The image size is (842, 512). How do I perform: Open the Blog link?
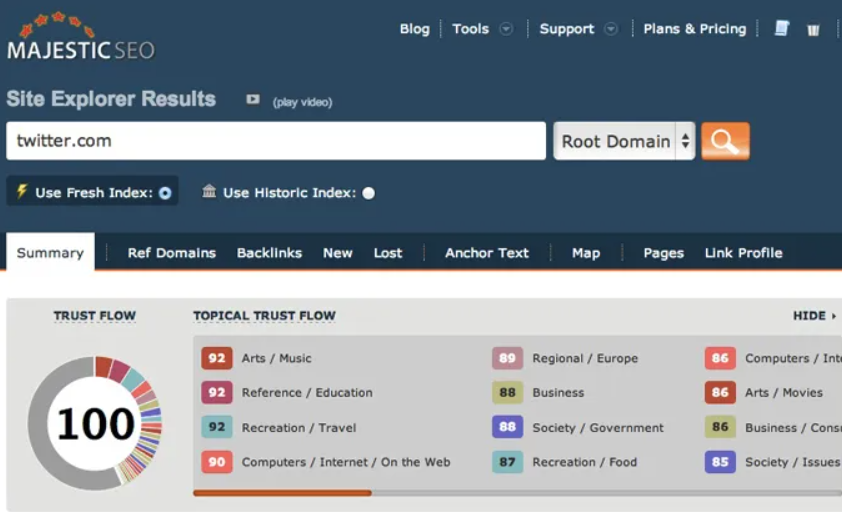[414, 29]
